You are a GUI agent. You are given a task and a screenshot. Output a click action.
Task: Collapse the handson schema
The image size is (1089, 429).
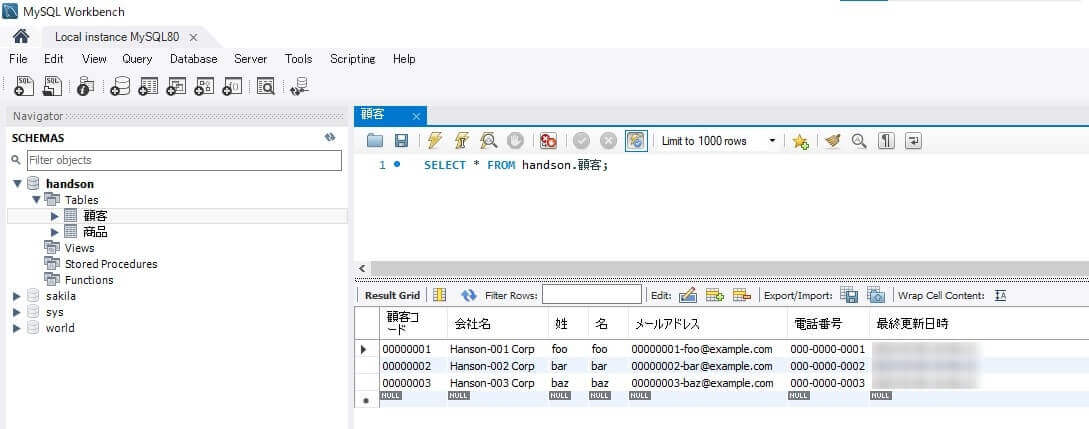(17, 184)
